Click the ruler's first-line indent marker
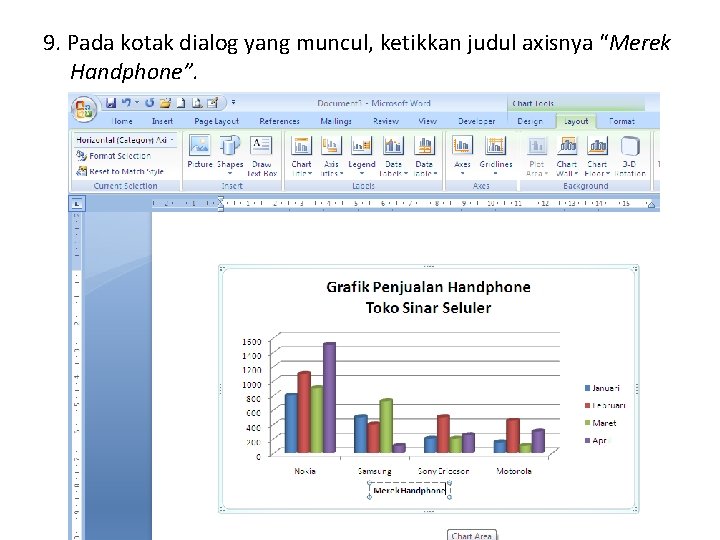Viewport: 720px width, 540px height. click(x=221, y=199)
